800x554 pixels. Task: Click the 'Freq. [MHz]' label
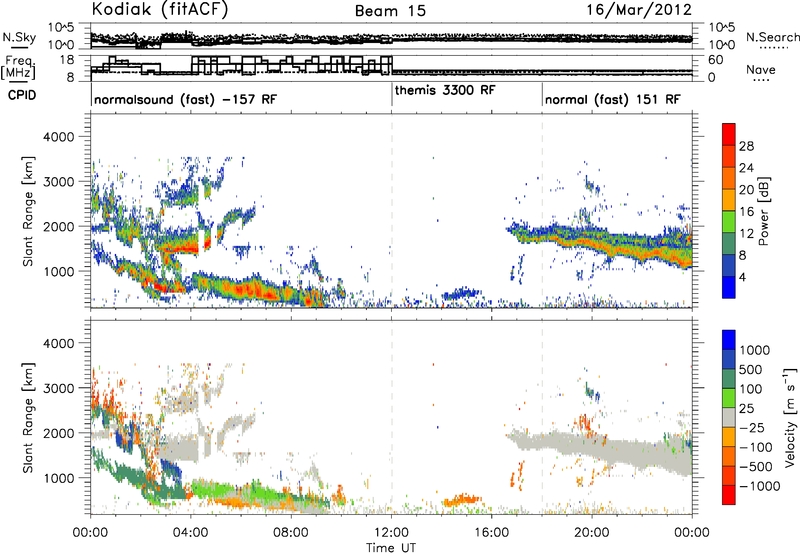[x=19, y=68]
